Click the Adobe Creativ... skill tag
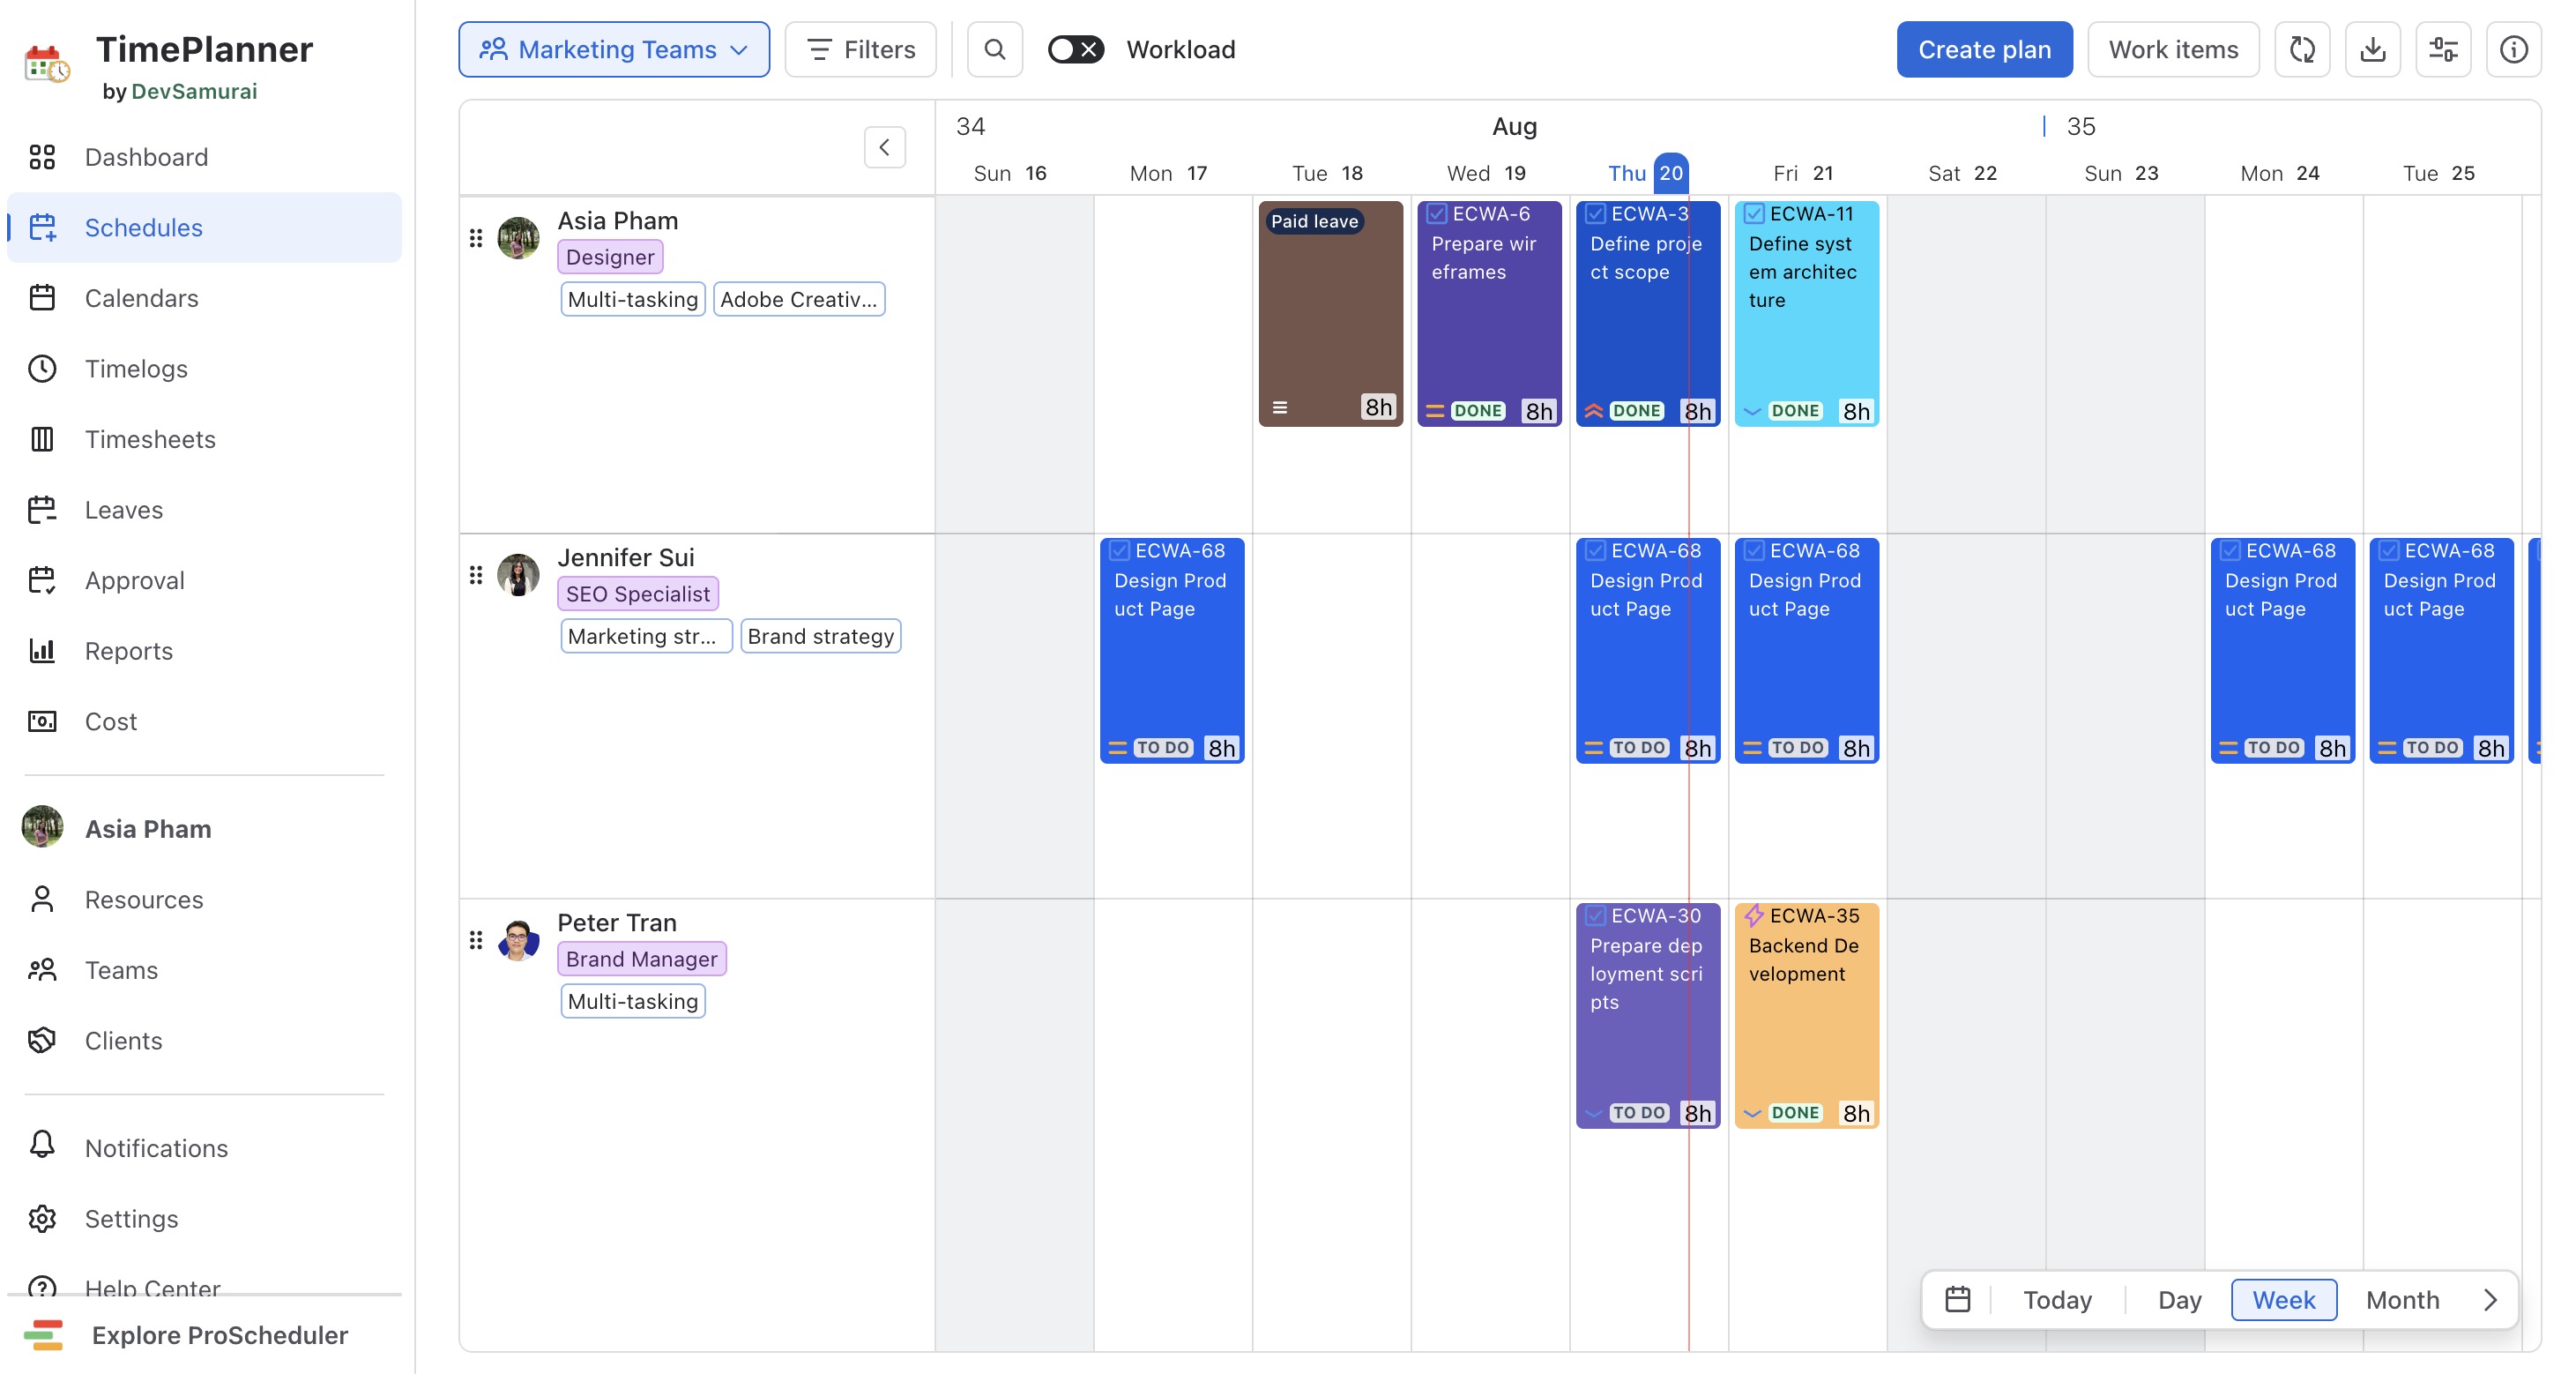The height and width of the screenshot is (1374, 2576). [x=799, y=299]
